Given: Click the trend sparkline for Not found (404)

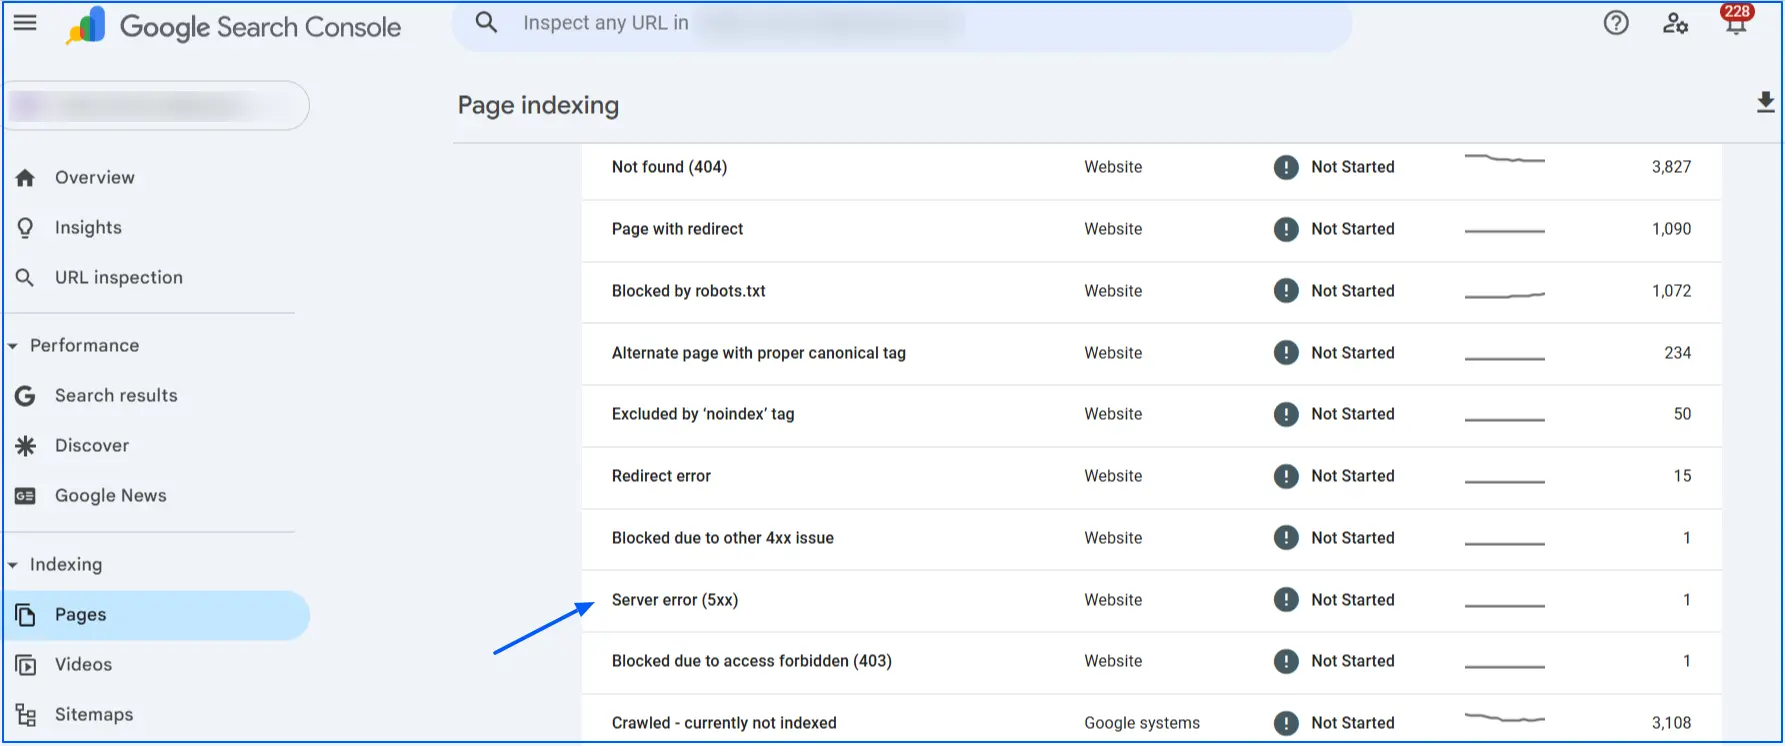Looking at the screenshot, I should 1505,158.
